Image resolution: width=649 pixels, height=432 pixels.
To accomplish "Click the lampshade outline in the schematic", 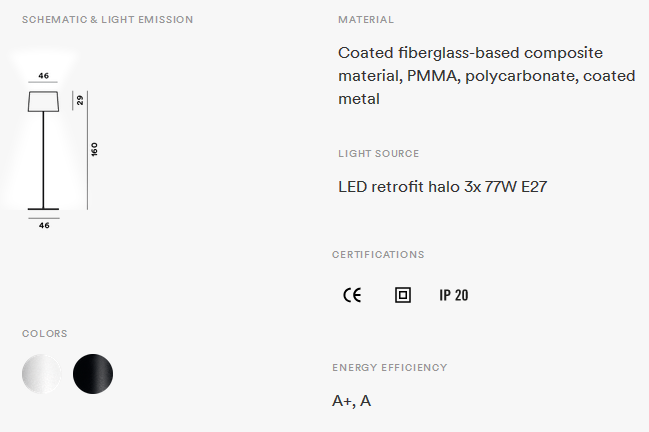I will click(43, 101).
